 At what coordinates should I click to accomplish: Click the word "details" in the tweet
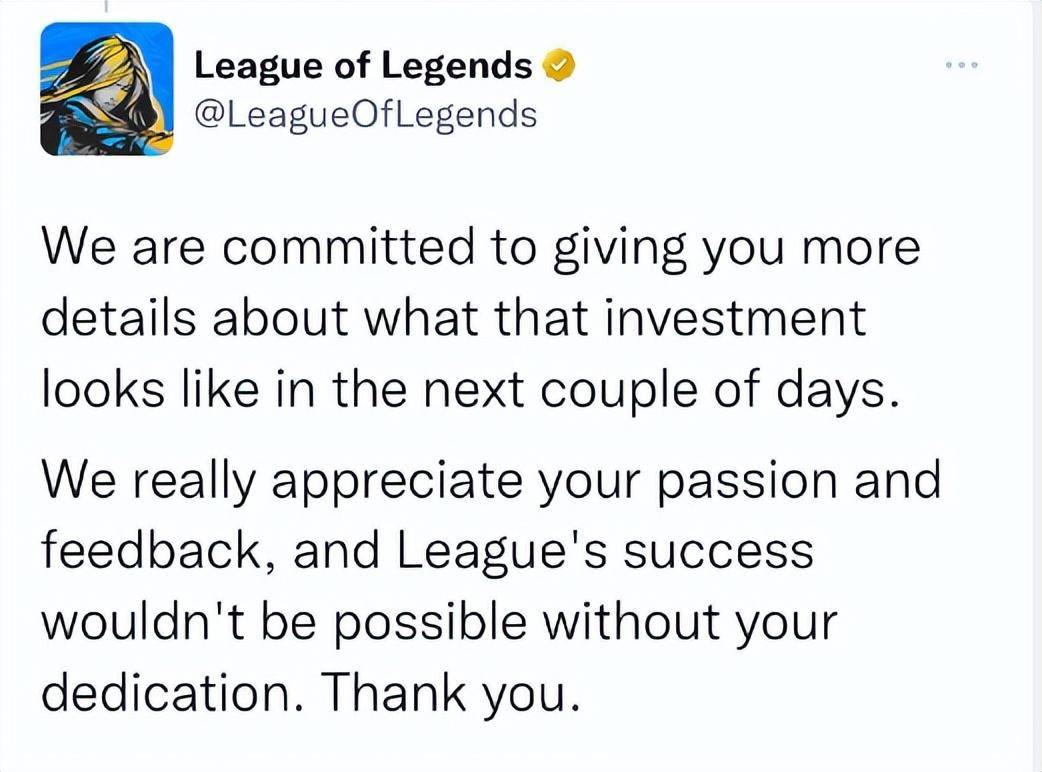pos(119,317)
